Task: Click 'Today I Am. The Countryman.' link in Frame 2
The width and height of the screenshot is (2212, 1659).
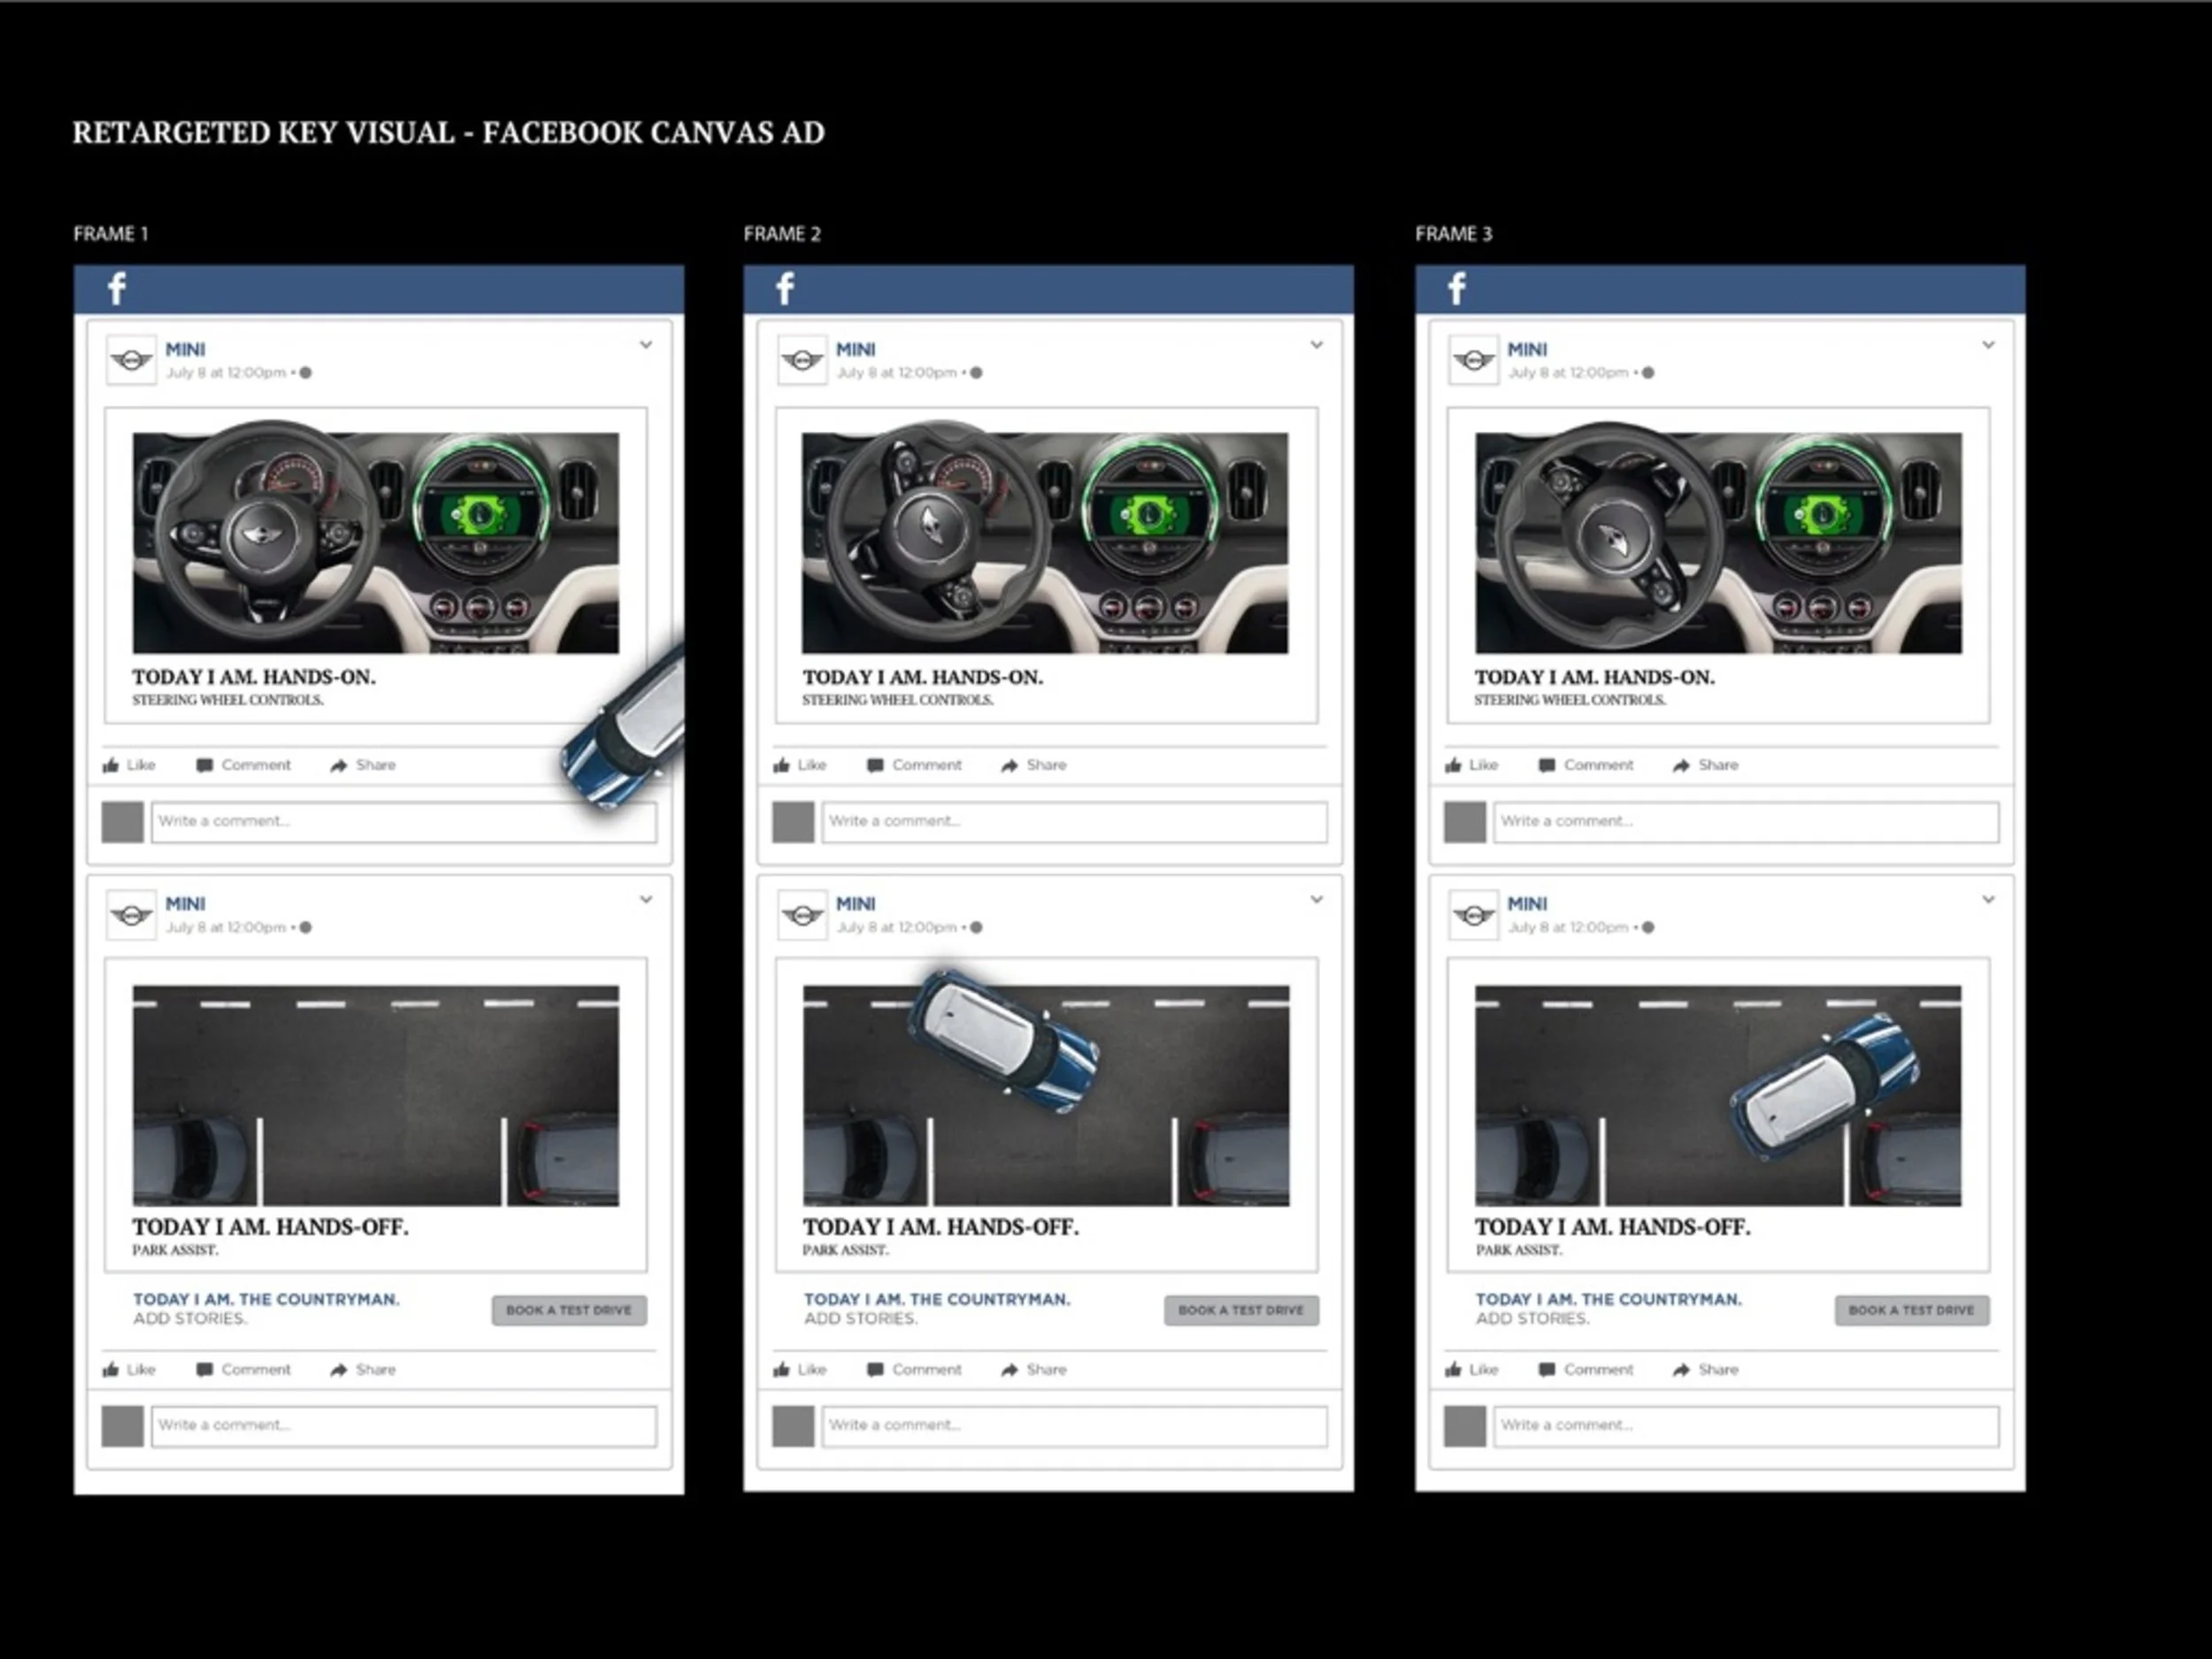Action: click(x=937, y=1299)
